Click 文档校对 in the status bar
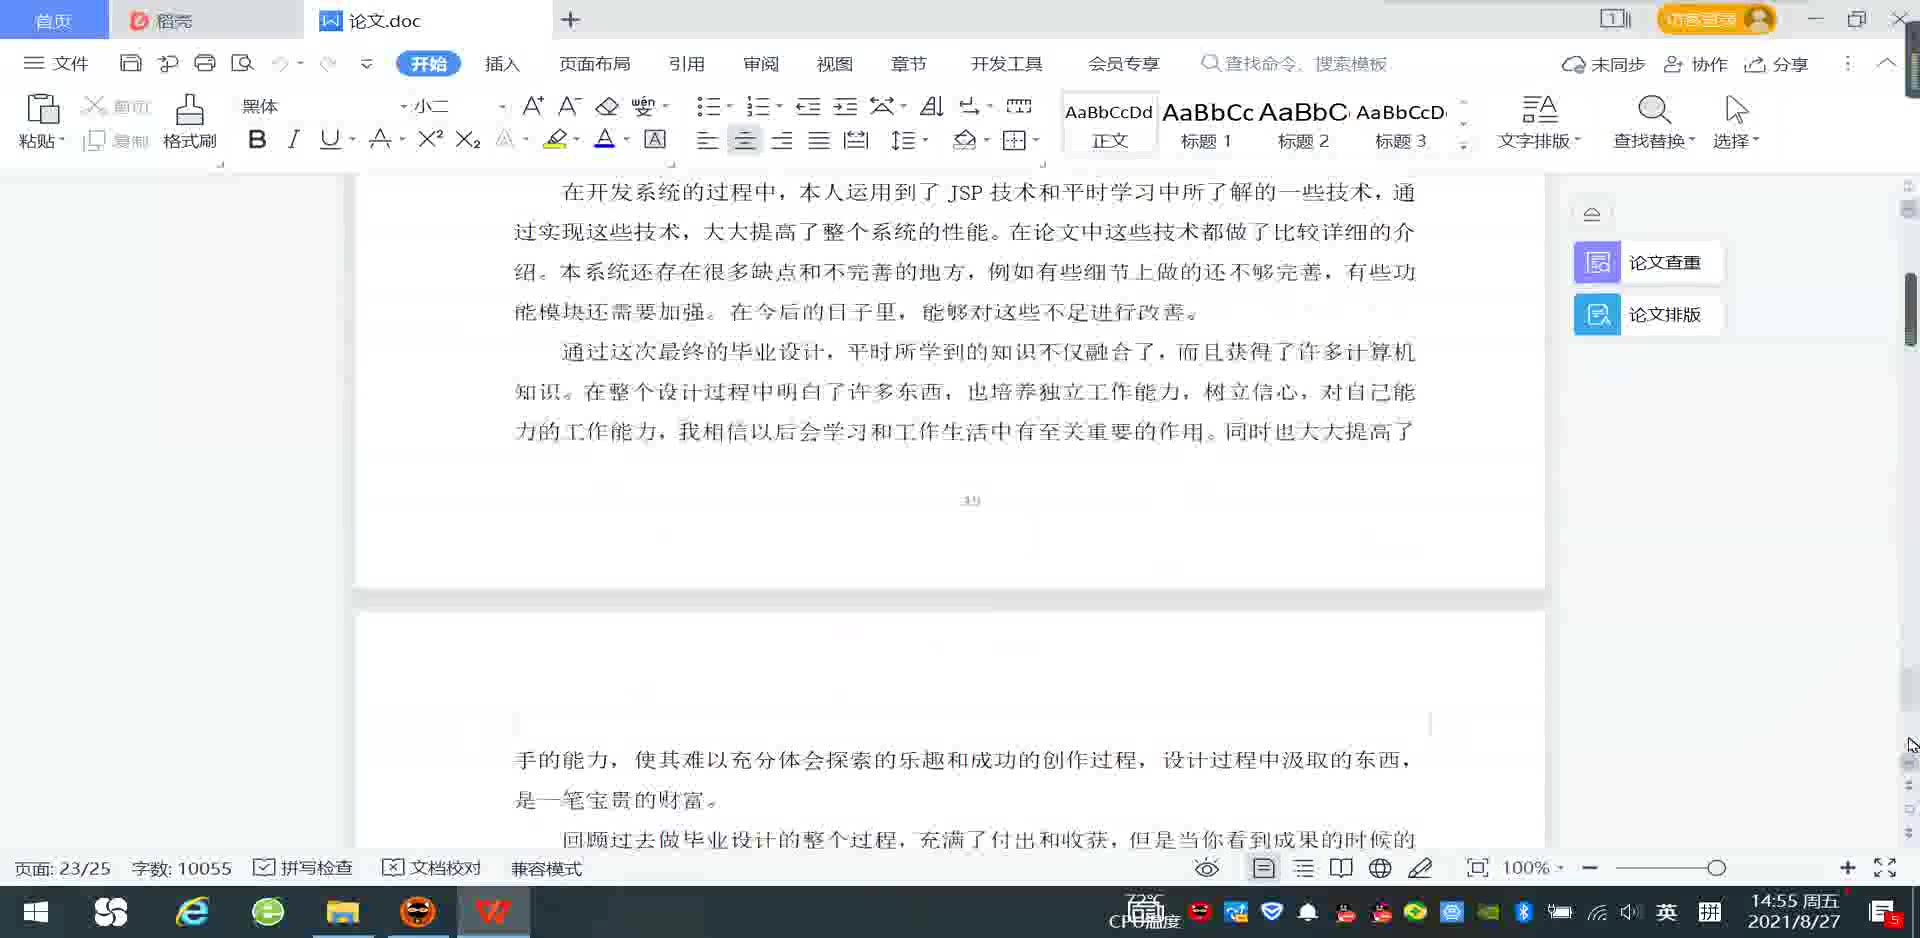Viewport: 1920px width, 938px height. point(432,868)
